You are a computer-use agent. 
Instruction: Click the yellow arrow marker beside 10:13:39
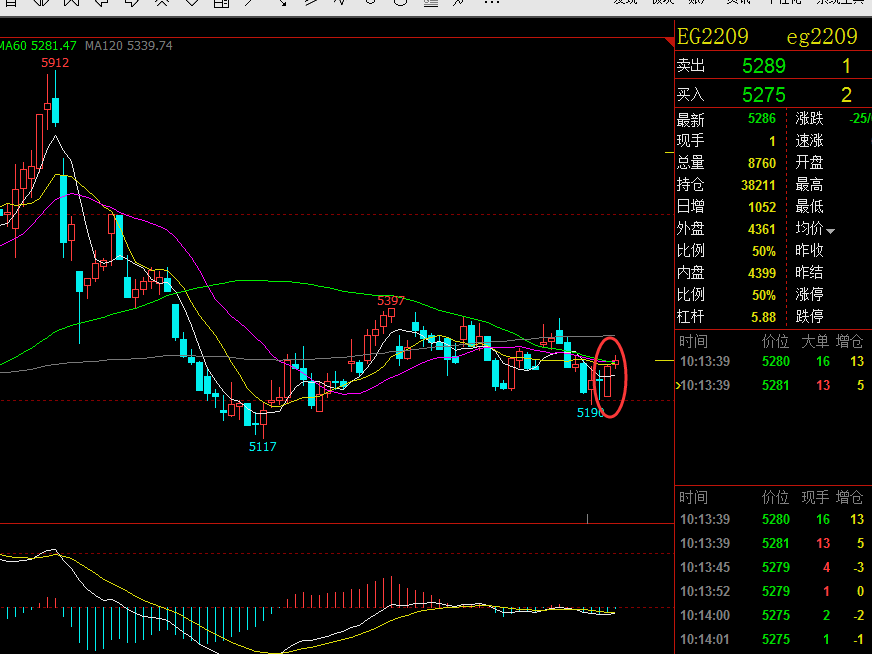pos(678,385)
